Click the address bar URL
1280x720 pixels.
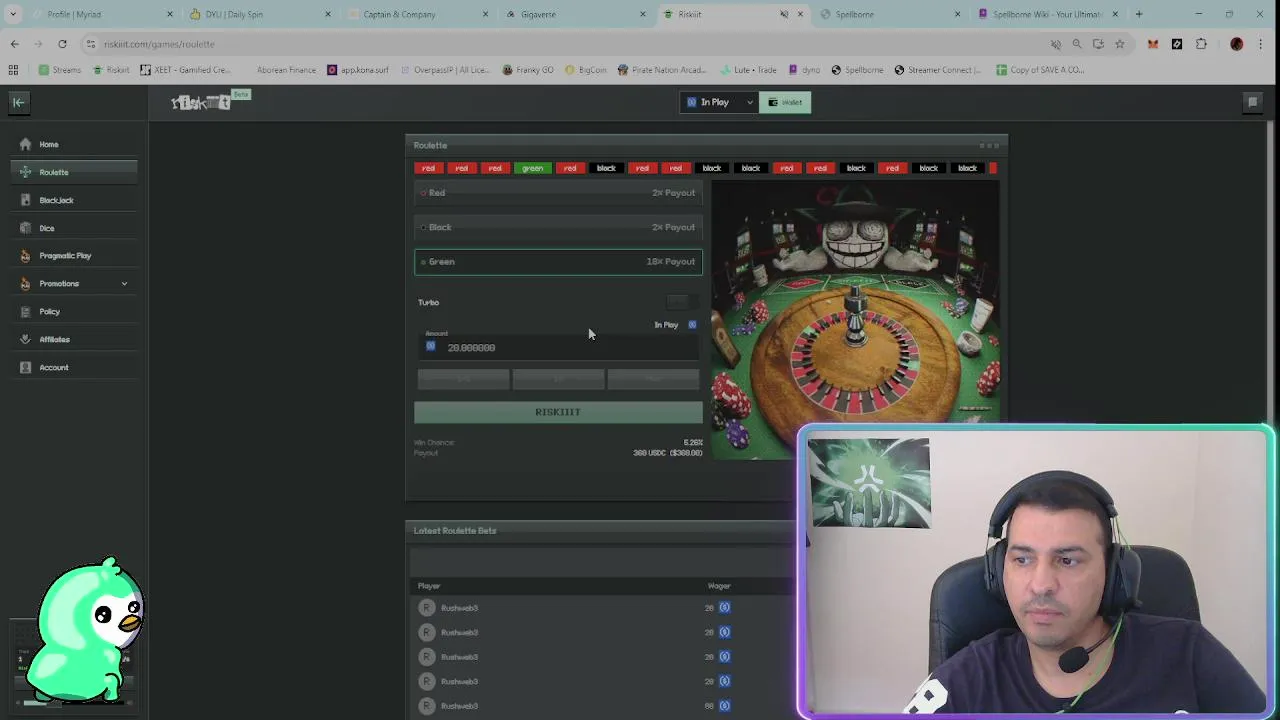tap(159, 44)
